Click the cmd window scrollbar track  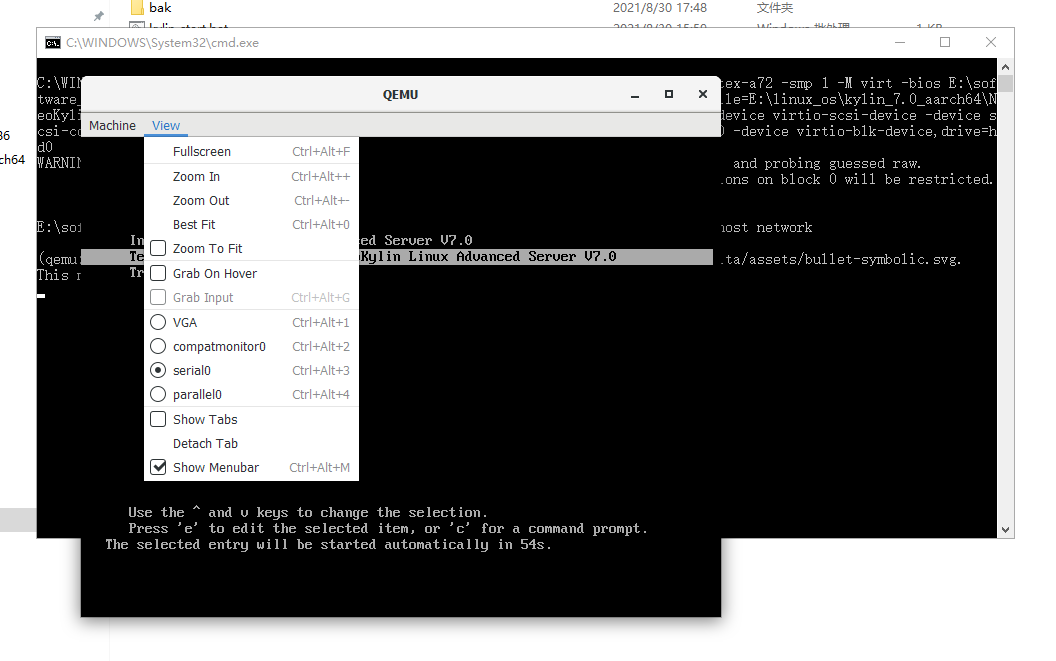coord(1005,300)
